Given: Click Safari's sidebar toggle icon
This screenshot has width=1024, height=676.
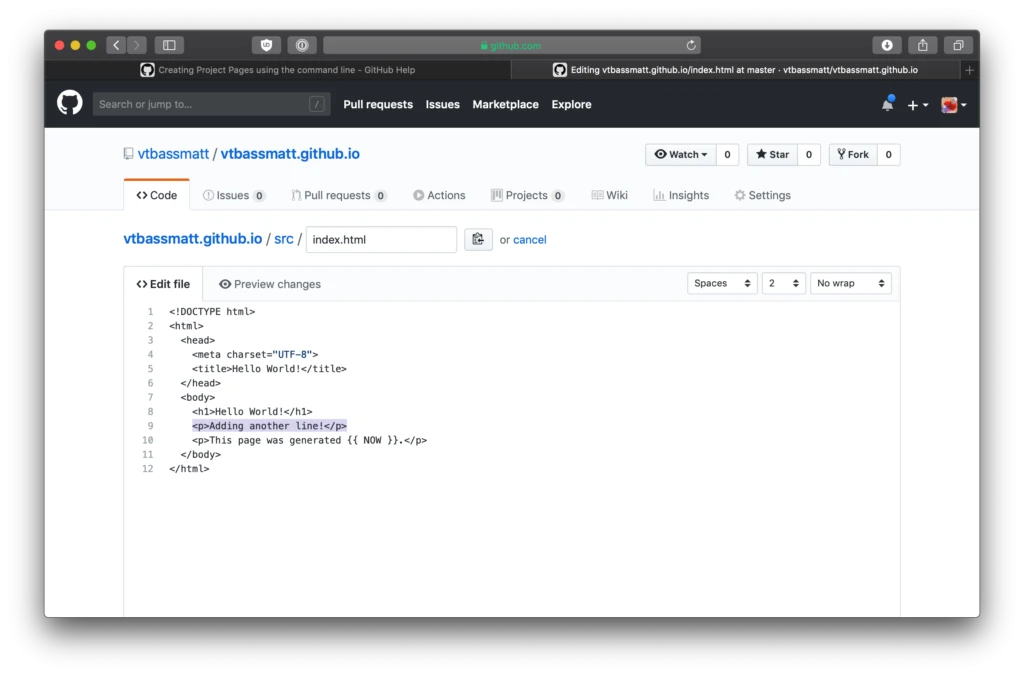Looking at the screenshot, I should click(169, 45).
